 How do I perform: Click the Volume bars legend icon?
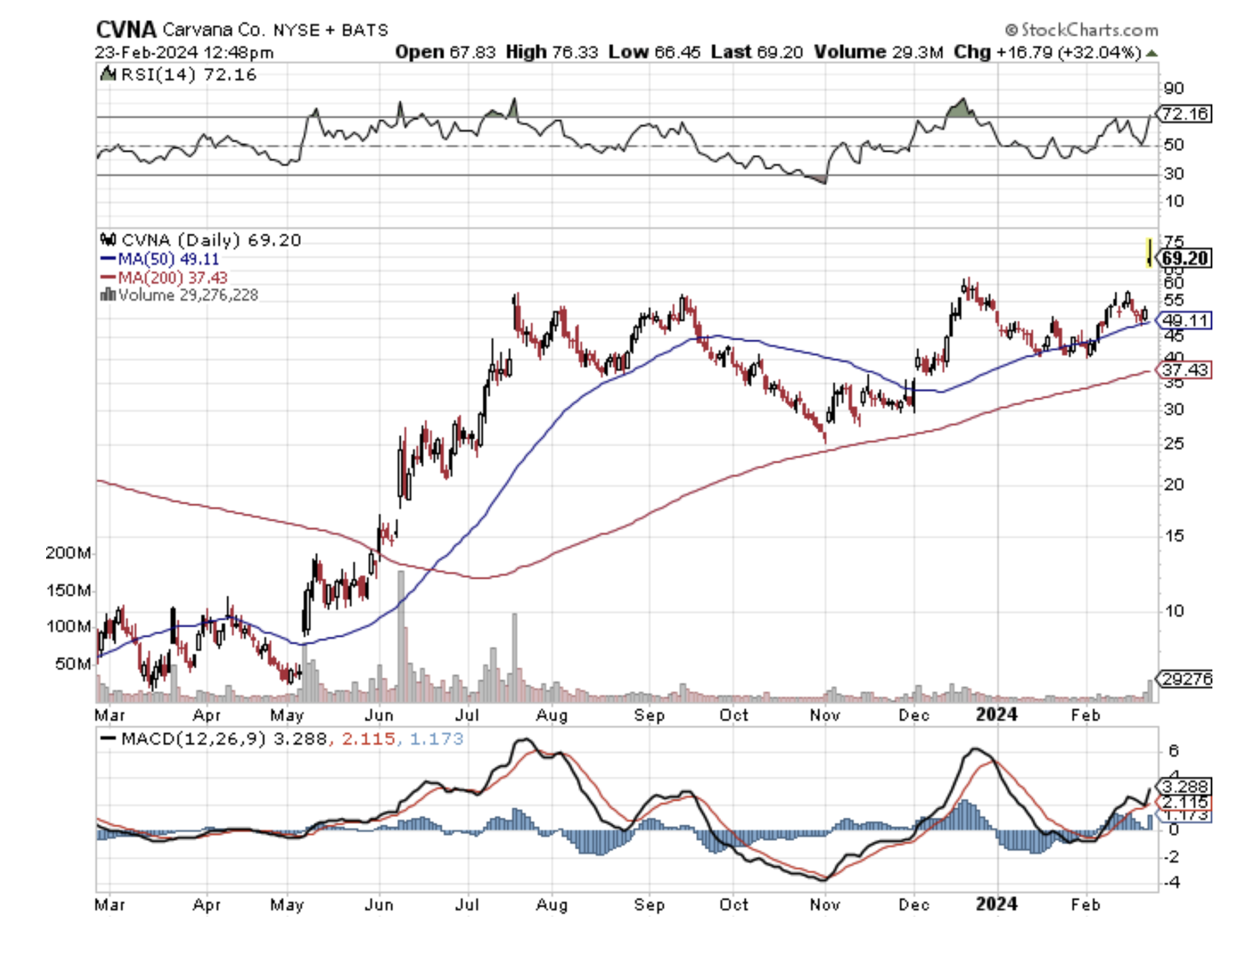click(x=108, y=295)
